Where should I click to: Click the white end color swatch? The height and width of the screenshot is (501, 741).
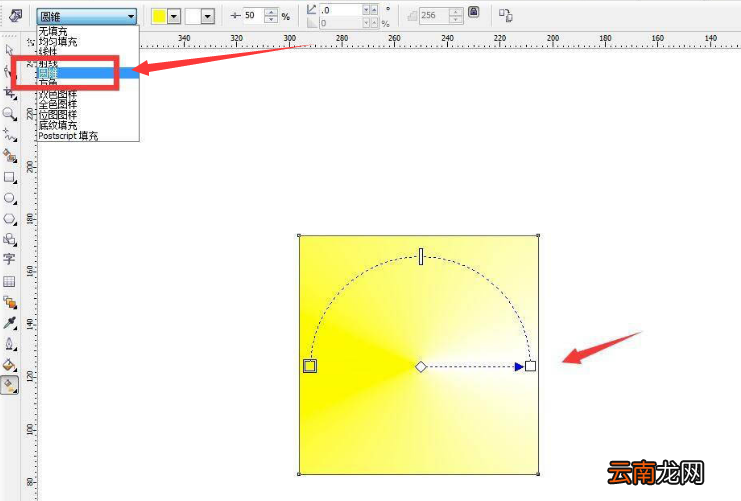193,17
